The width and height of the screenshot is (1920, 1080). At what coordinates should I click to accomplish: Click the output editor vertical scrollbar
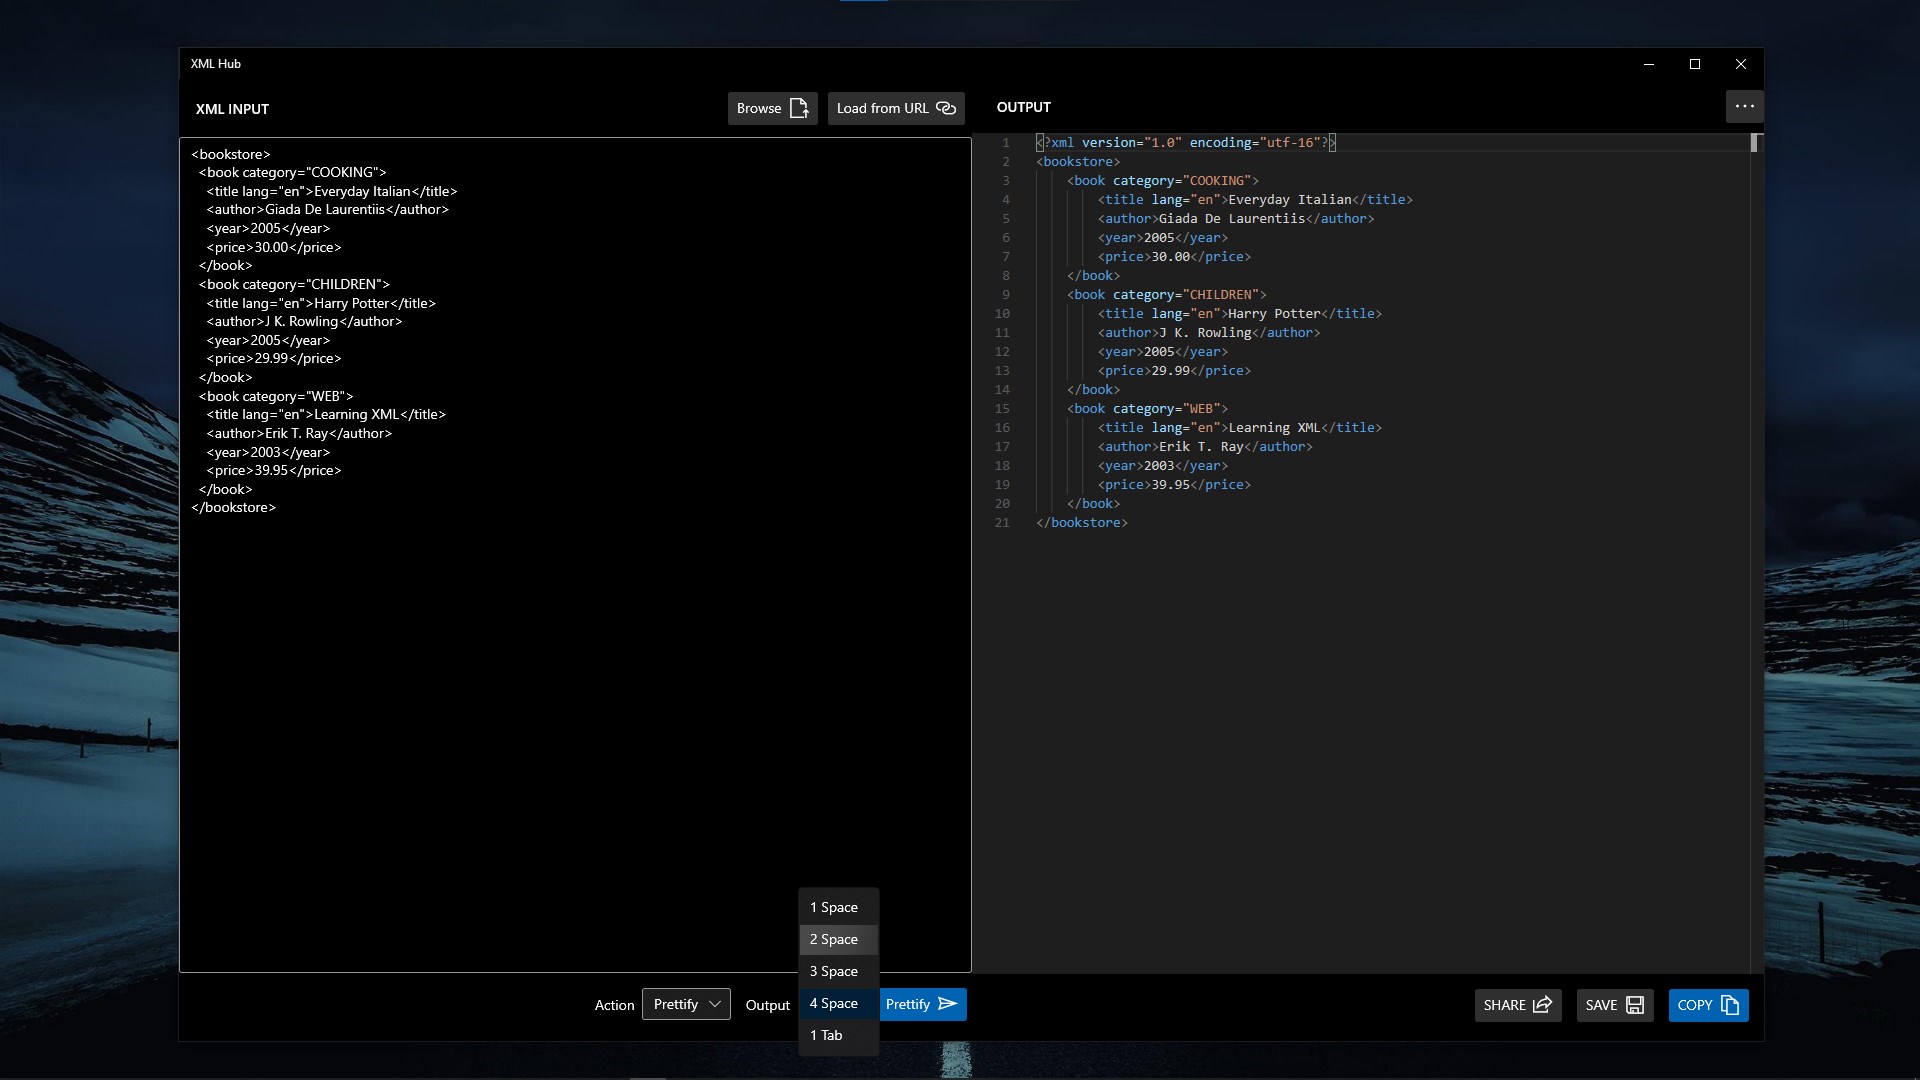pyautogui.click(x=1756, y=553)
